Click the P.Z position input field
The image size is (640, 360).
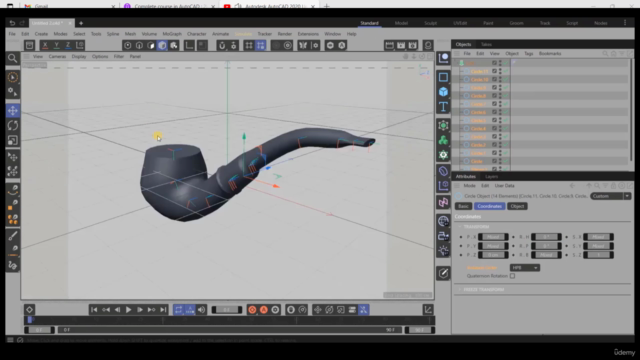(x=493, y=255)
